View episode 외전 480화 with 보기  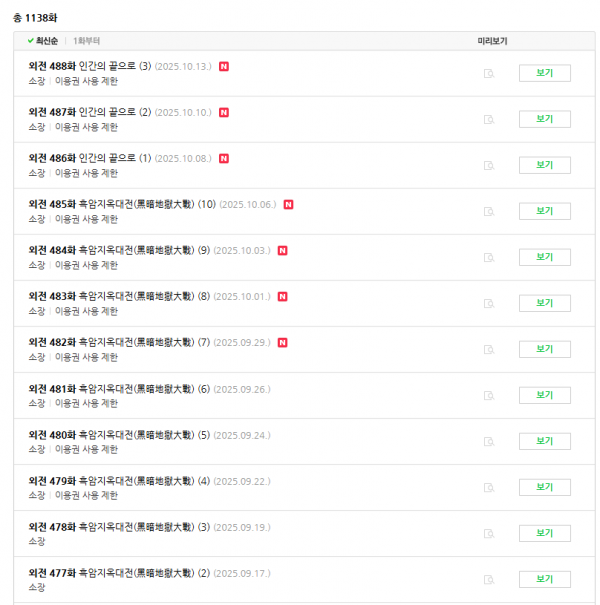[544, 441]
